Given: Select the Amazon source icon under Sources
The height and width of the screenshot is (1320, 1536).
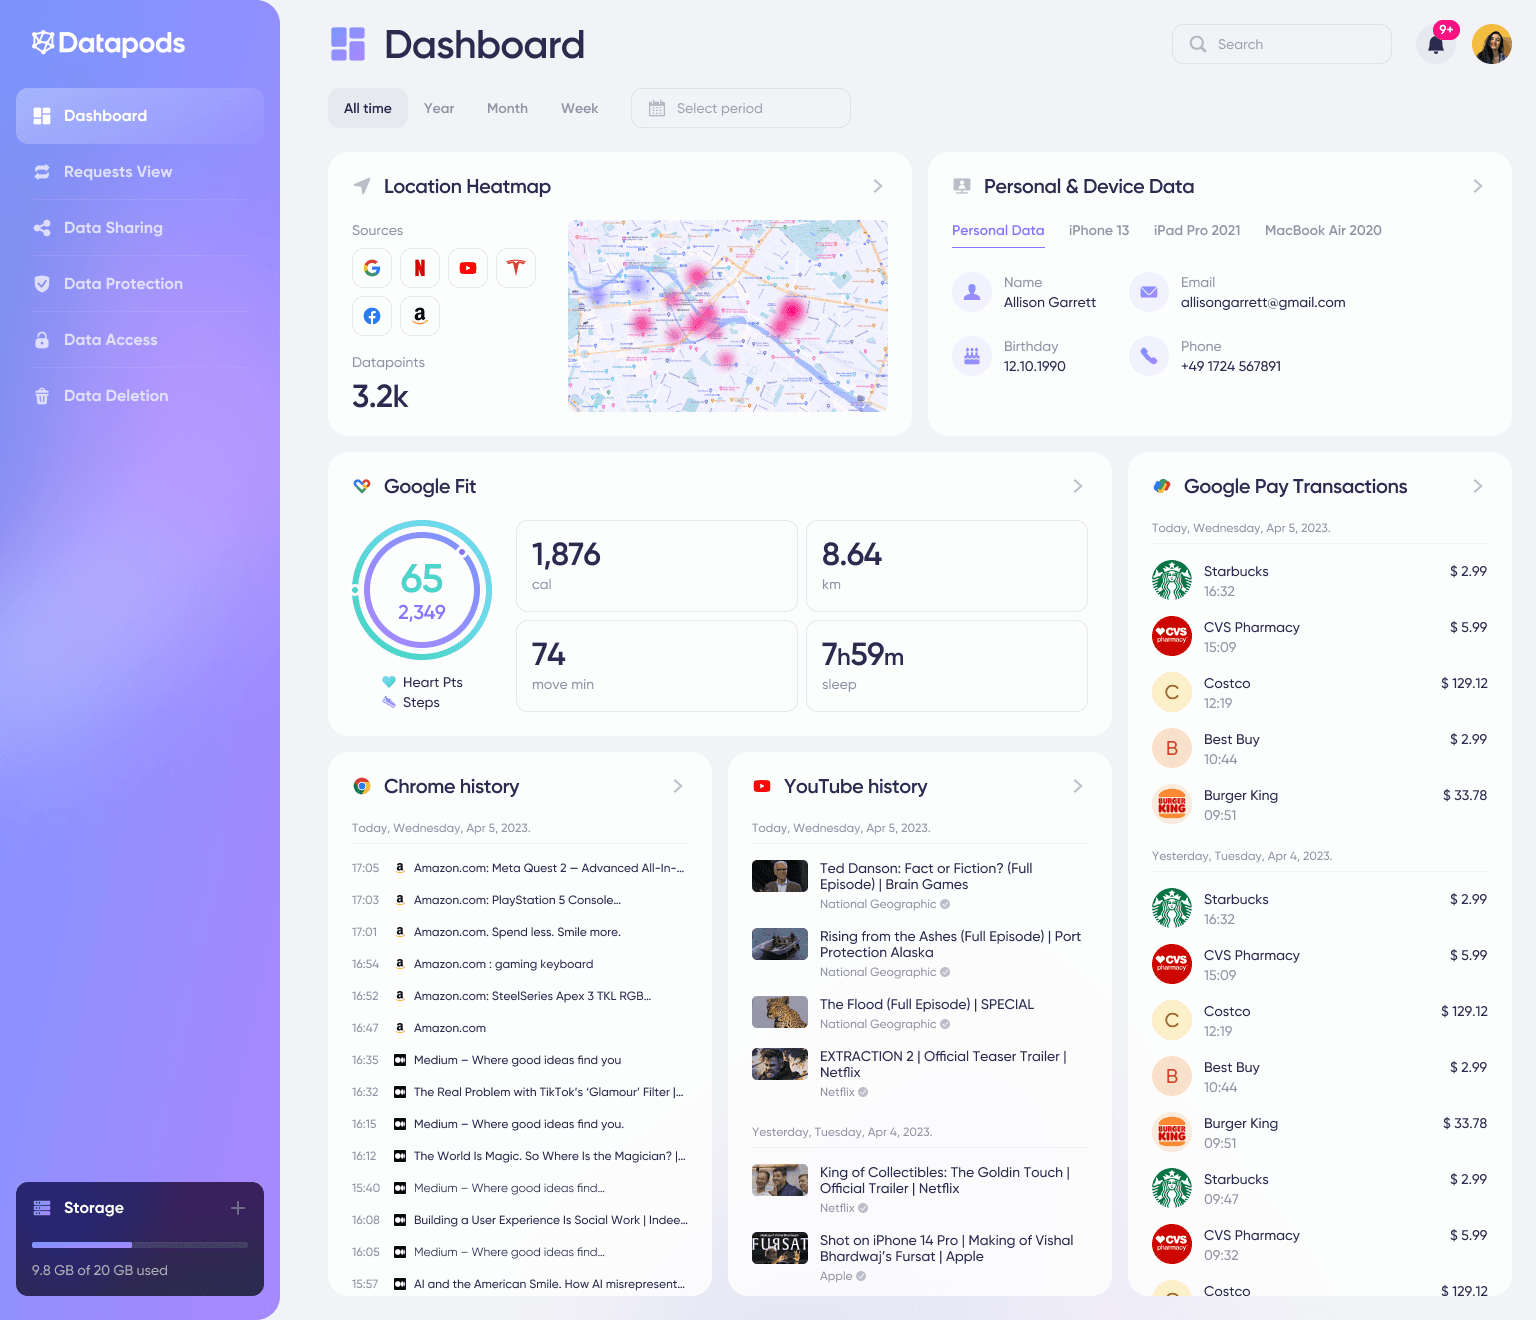Looking at the screenshot, I should pos(419,315).
